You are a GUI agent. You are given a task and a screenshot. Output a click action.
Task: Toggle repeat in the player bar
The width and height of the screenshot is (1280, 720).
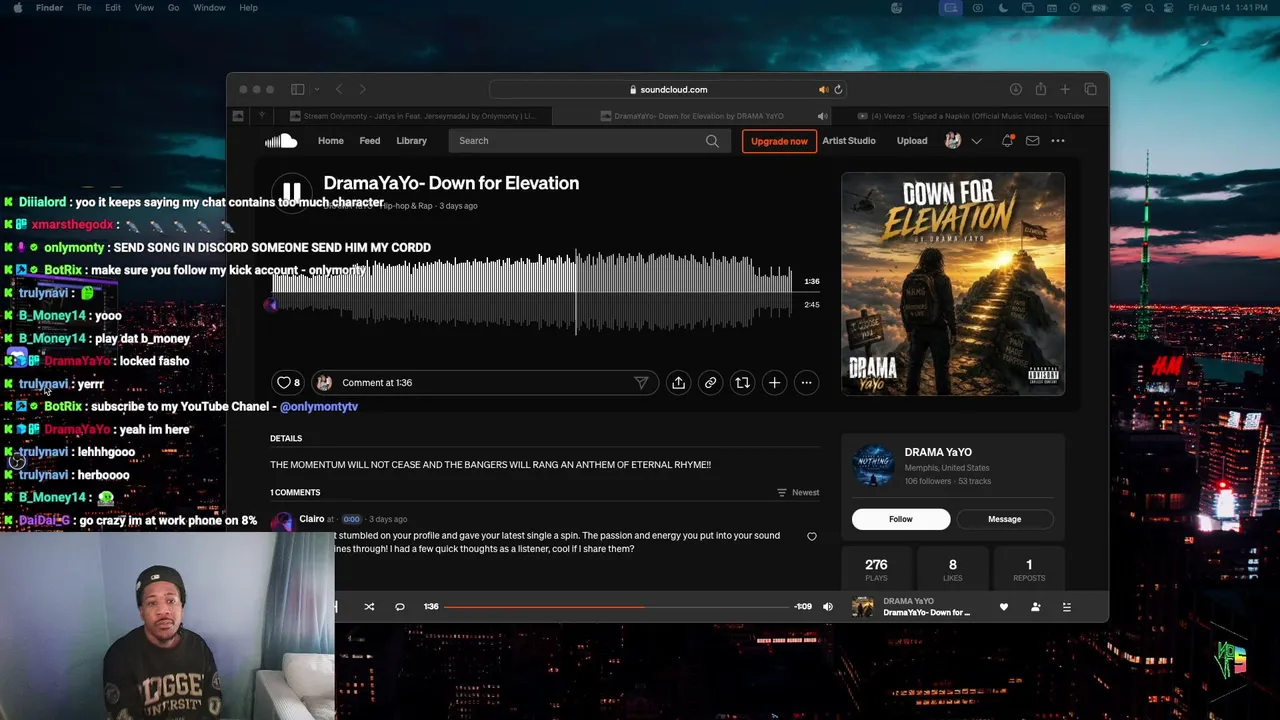pyautogui.click(x=400, y=607)
